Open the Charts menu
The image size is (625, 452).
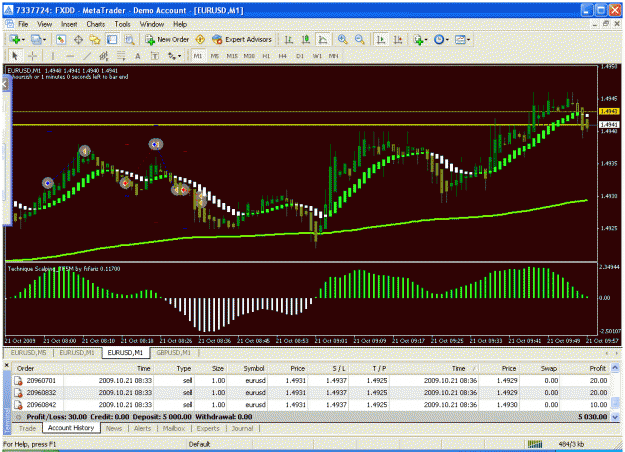pyautogui.click(x=96, y=24)
